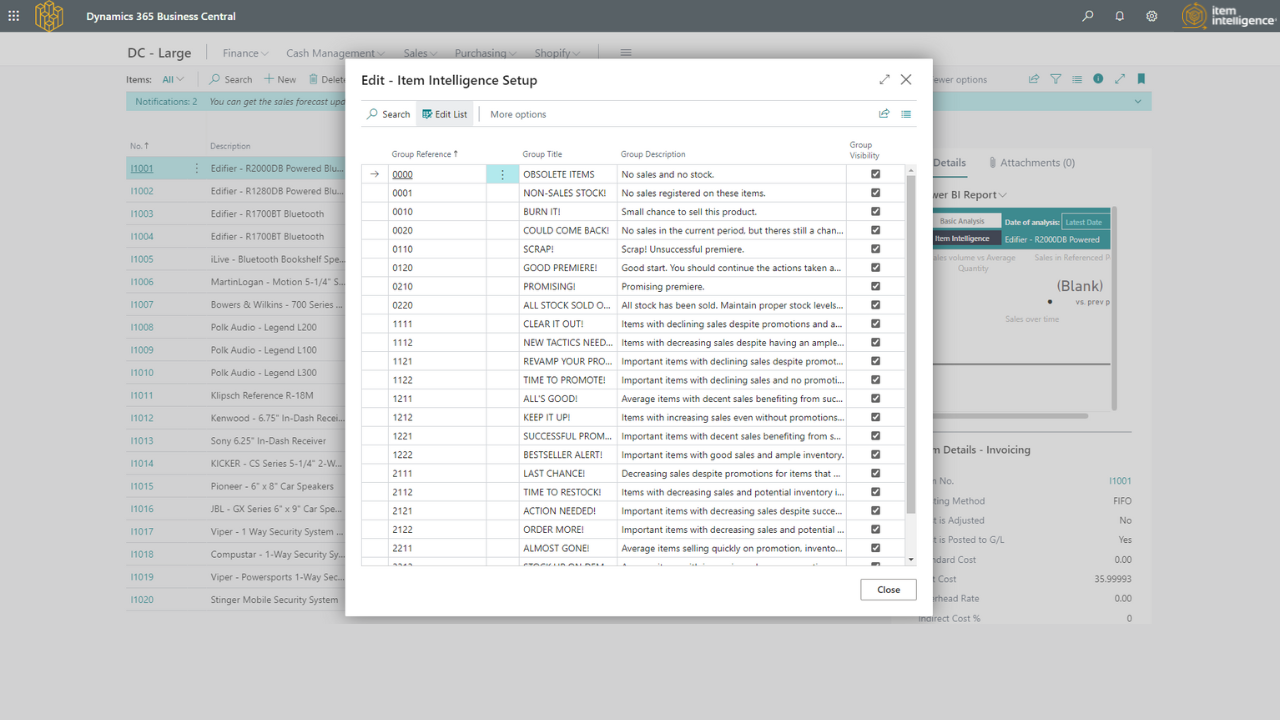Toggle visibility checkbox for BURN IT!
Screen dimensions: 1280x720
click(876, 211)
